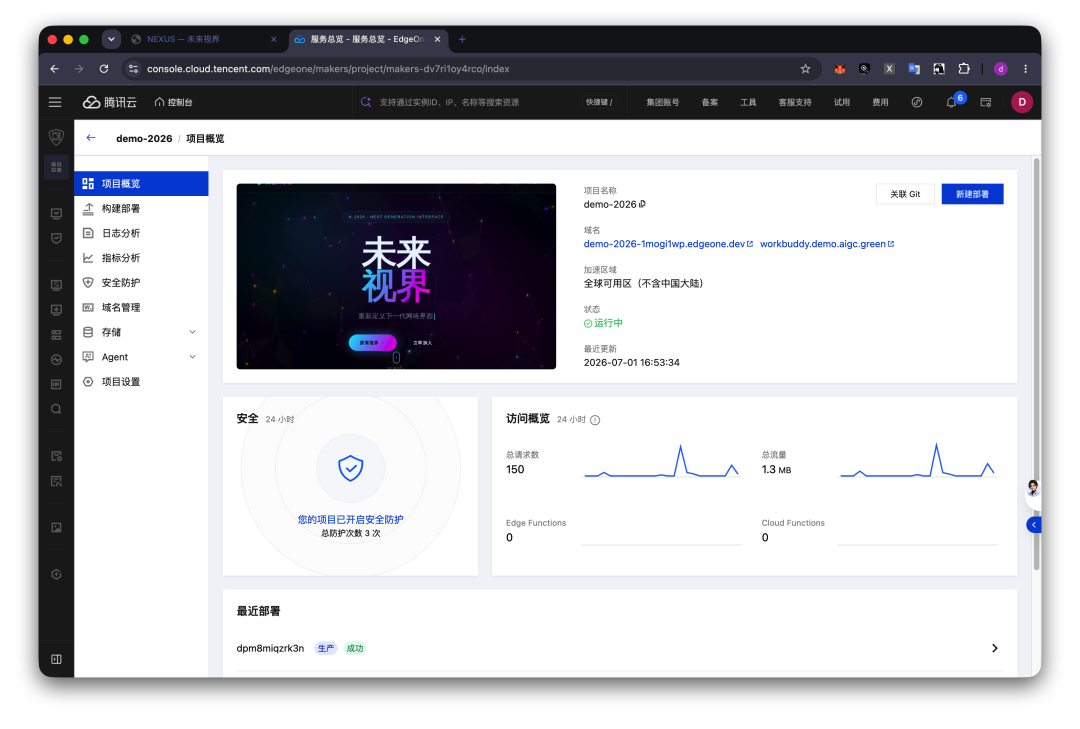Viewport: 1080px width, 729px height.
Task: Click the 总请求数 sparkline chart
Action: pyautogui.click(x=661, y=462)
